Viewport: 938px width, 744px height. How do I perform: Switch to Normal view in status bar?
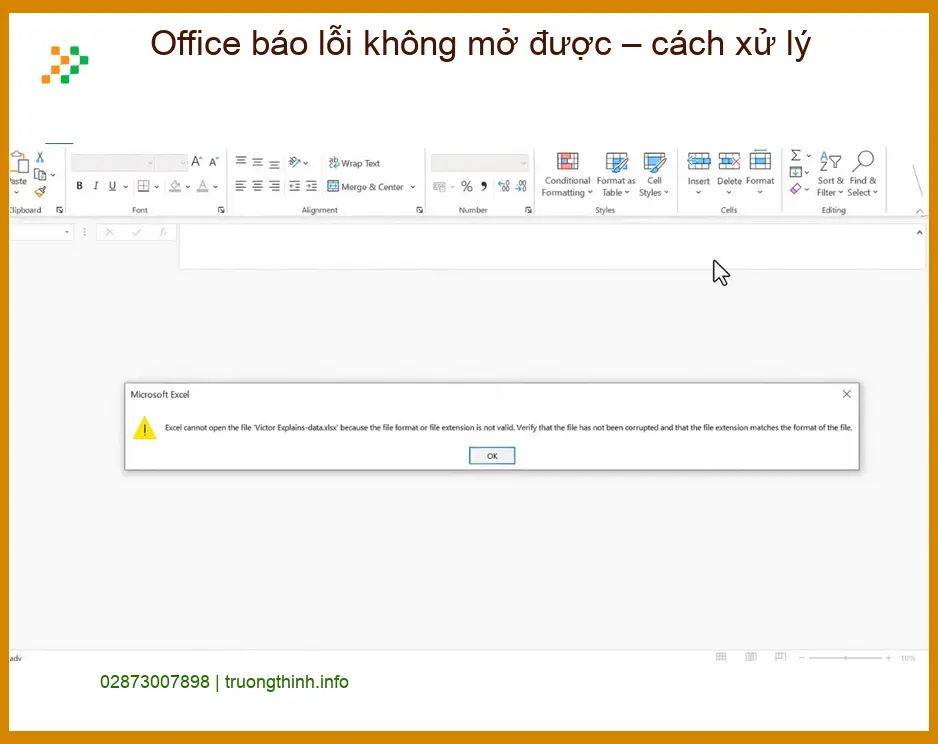pyautogui.click(x=721, y=657)
